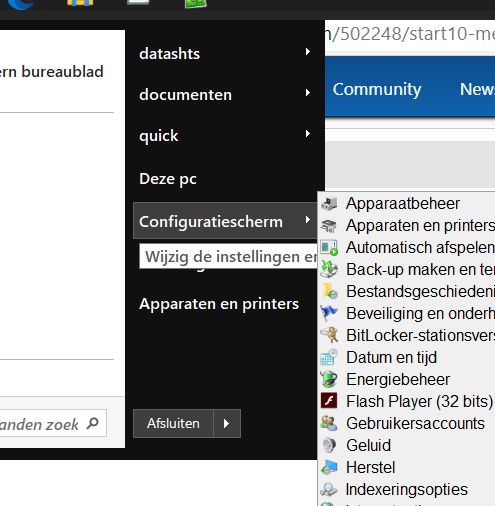Open Afsluiten options arrow

(227, 424)
